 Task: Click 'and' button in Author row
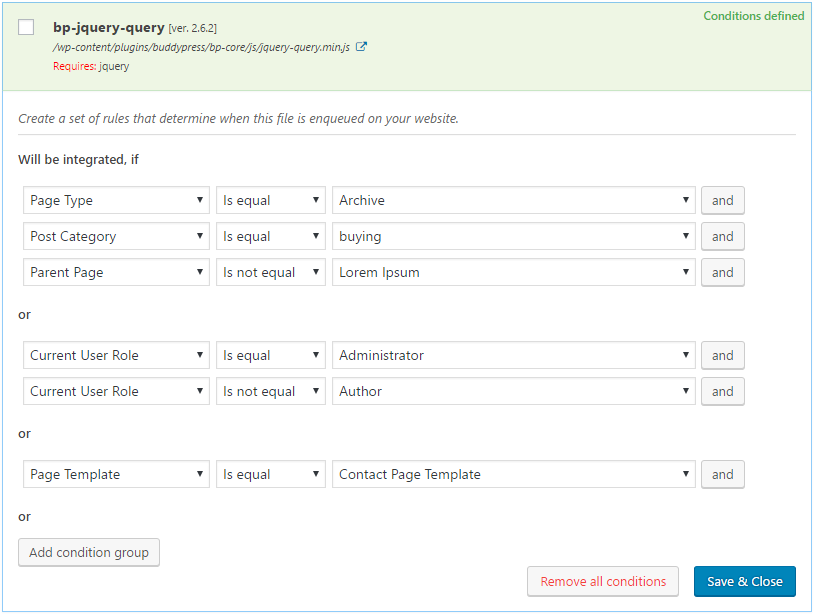[x=723, y=391]
